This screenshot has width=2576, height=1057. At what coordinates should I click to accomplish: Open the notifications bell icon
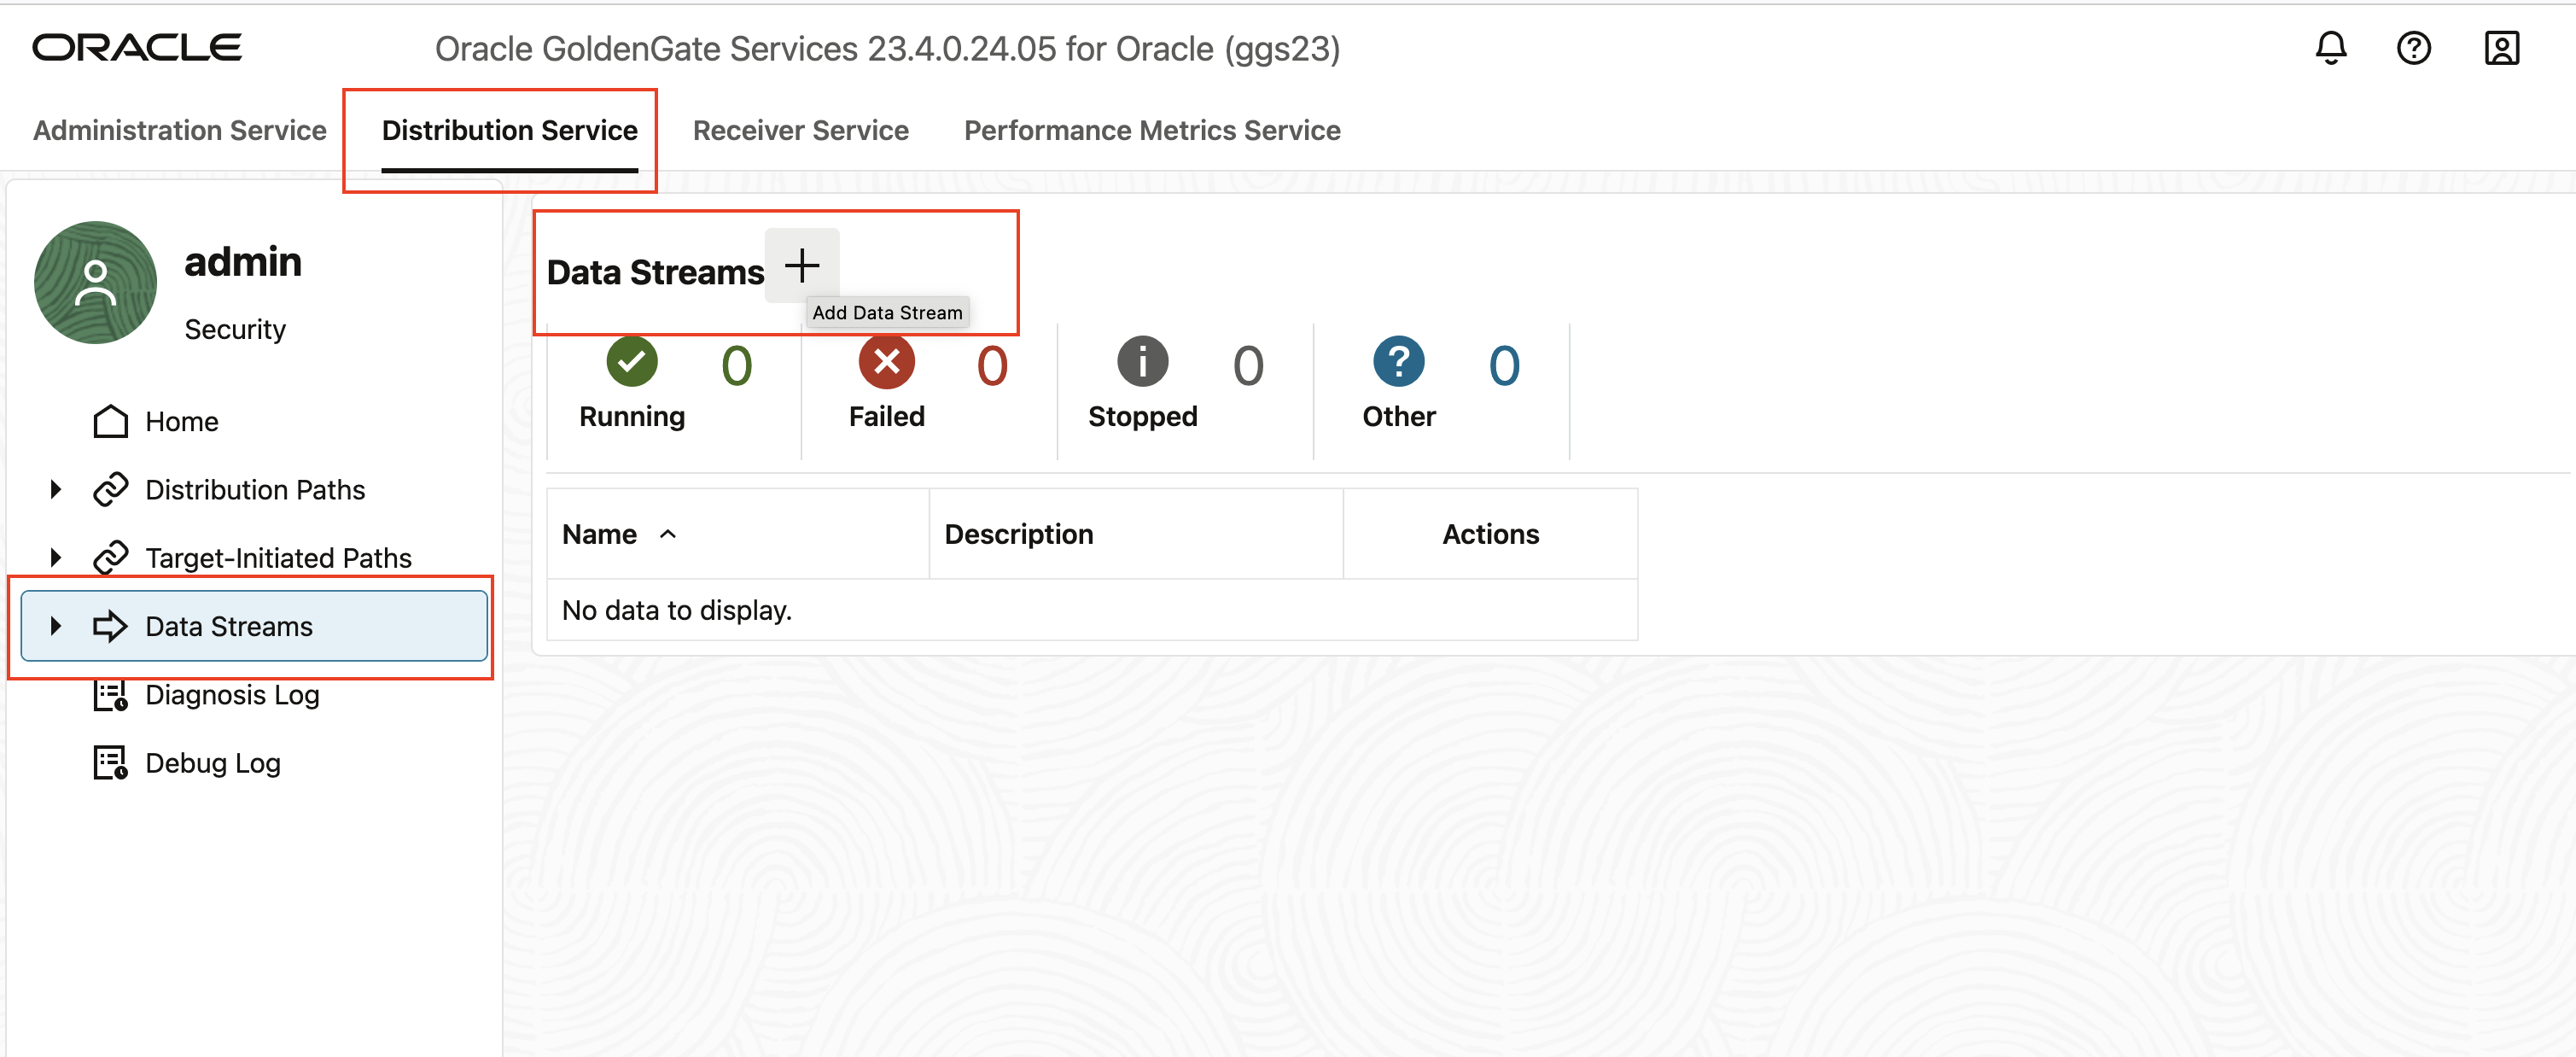pos(2330,48)
